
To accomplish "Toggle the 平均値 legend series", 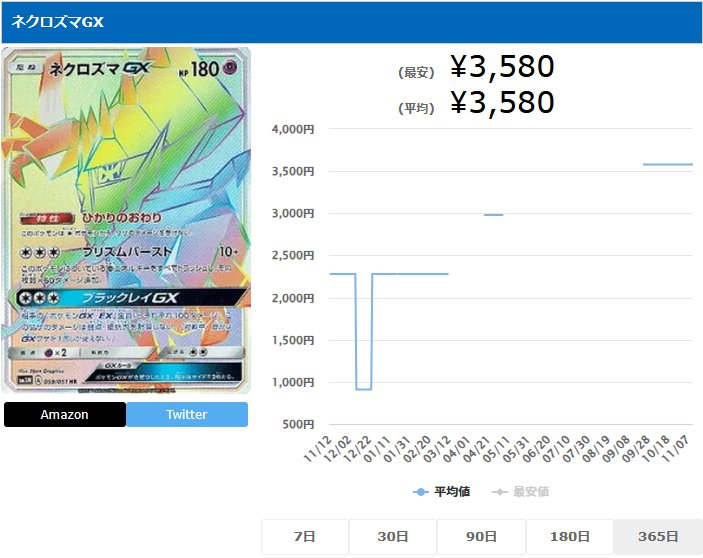I will (x=442, y=492).
